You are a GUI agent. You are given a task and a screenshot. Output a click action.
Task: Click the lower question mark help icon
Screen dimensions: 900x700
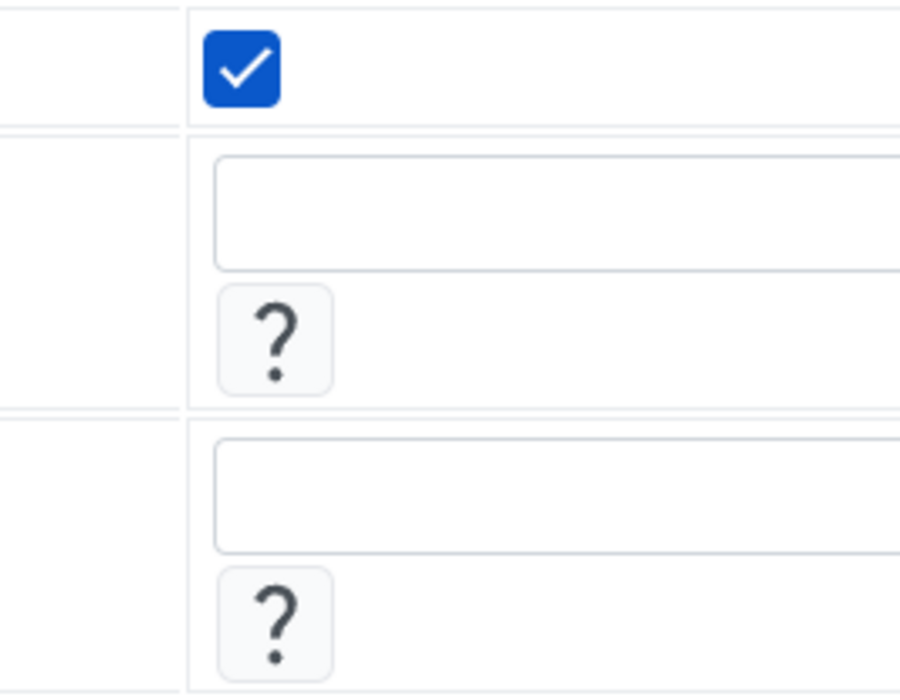[x=276, y=624]
